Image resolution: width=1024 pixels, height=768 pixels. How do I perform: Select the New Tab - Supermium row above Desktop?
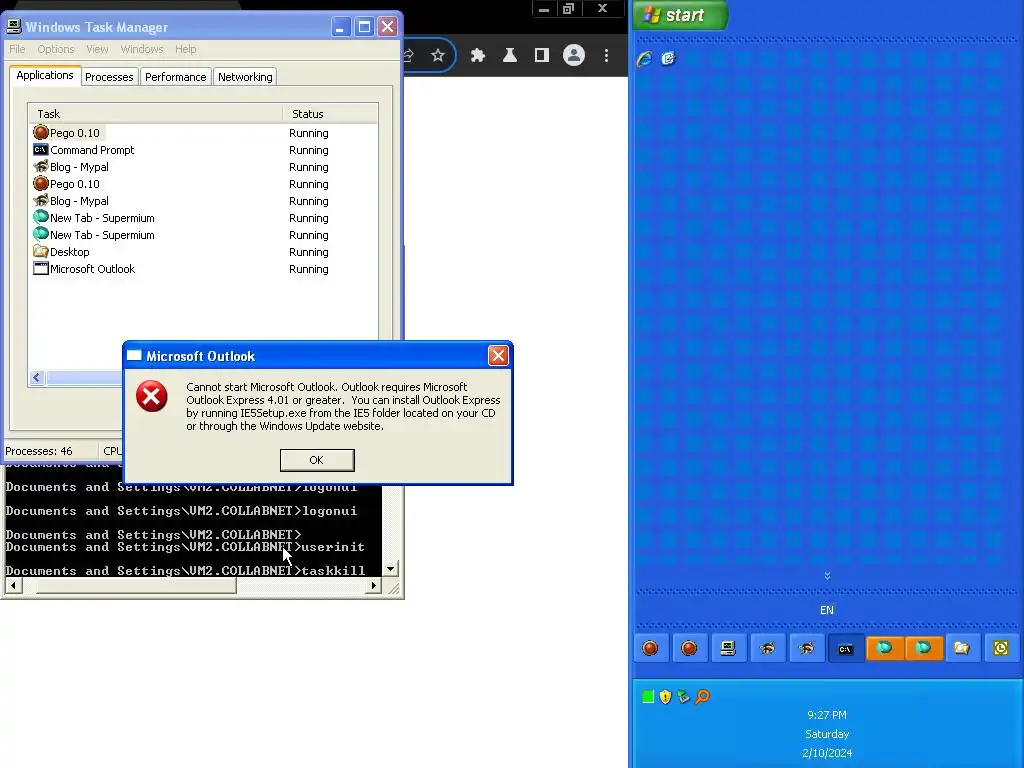203,234
